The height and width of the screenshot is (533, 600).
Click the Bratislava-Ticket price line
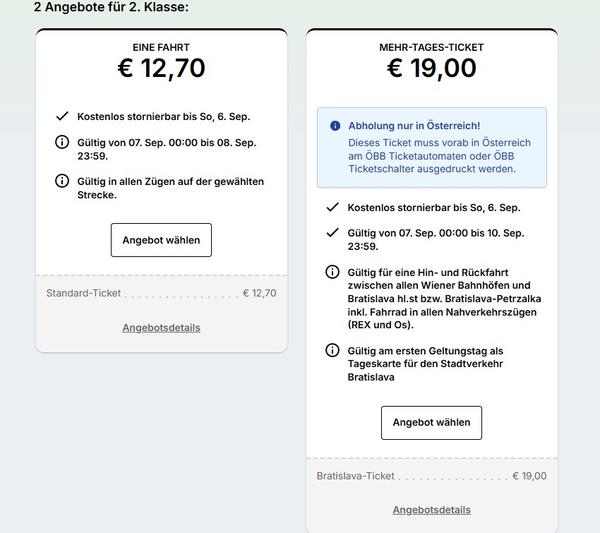coord(431,476)
